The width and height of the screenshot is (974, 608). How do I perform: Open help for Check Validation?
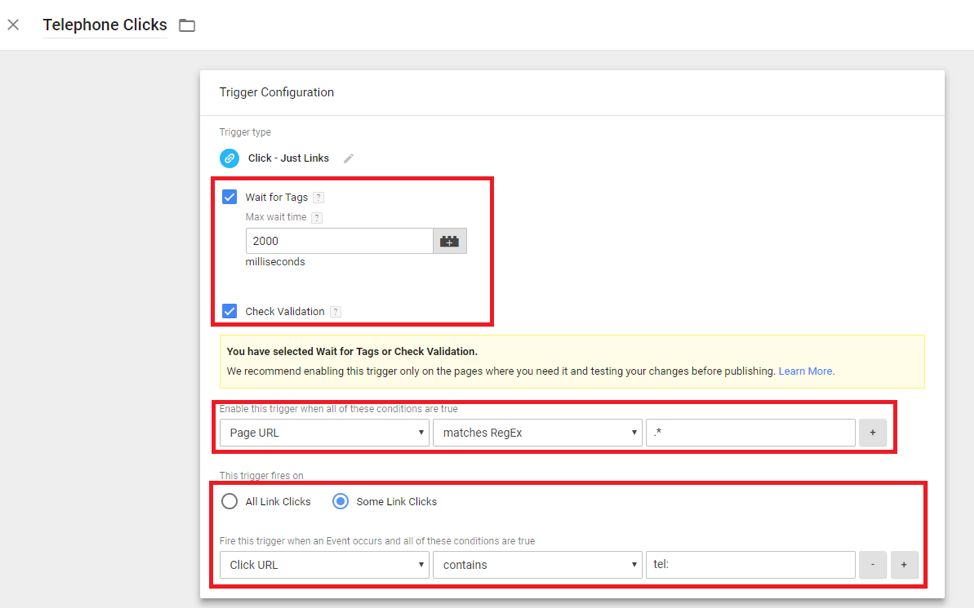pos(335,312)
